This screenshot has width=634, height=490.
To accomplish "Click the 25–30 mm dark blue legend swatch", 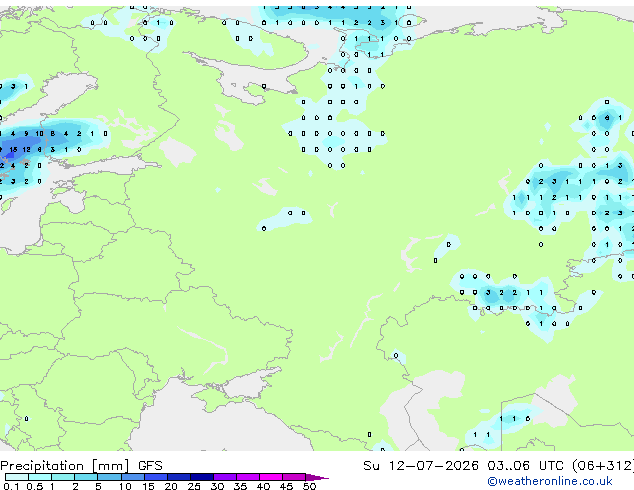I will click(202, 477).
